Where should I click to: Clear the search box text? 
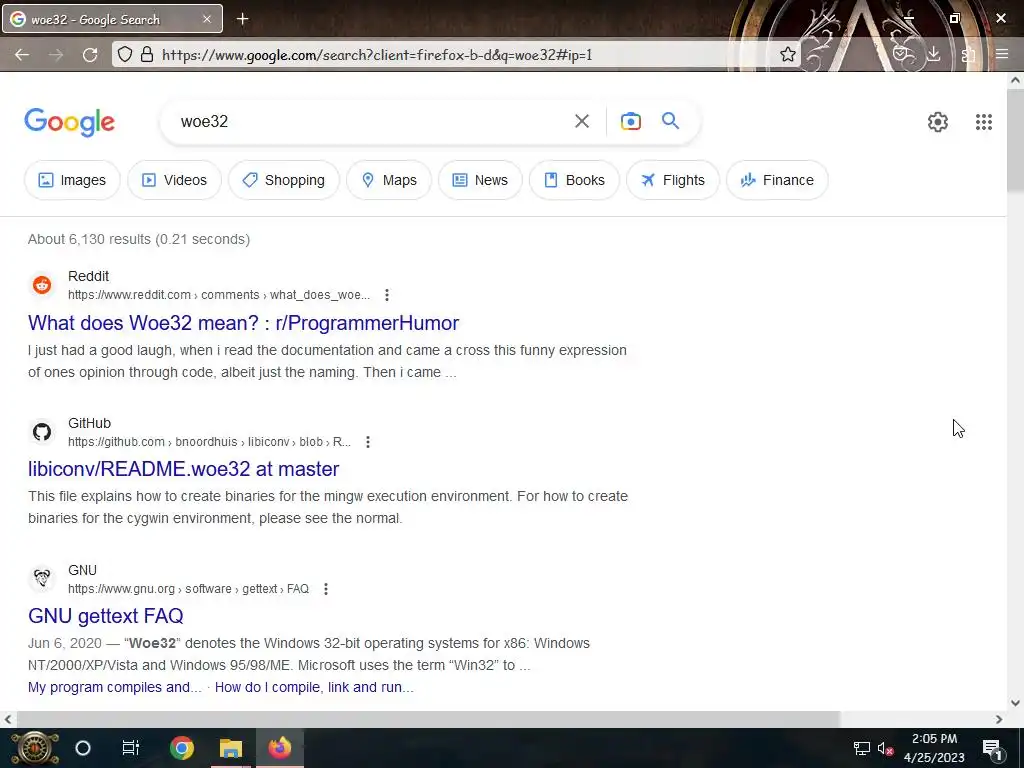[x=582, y=121]
